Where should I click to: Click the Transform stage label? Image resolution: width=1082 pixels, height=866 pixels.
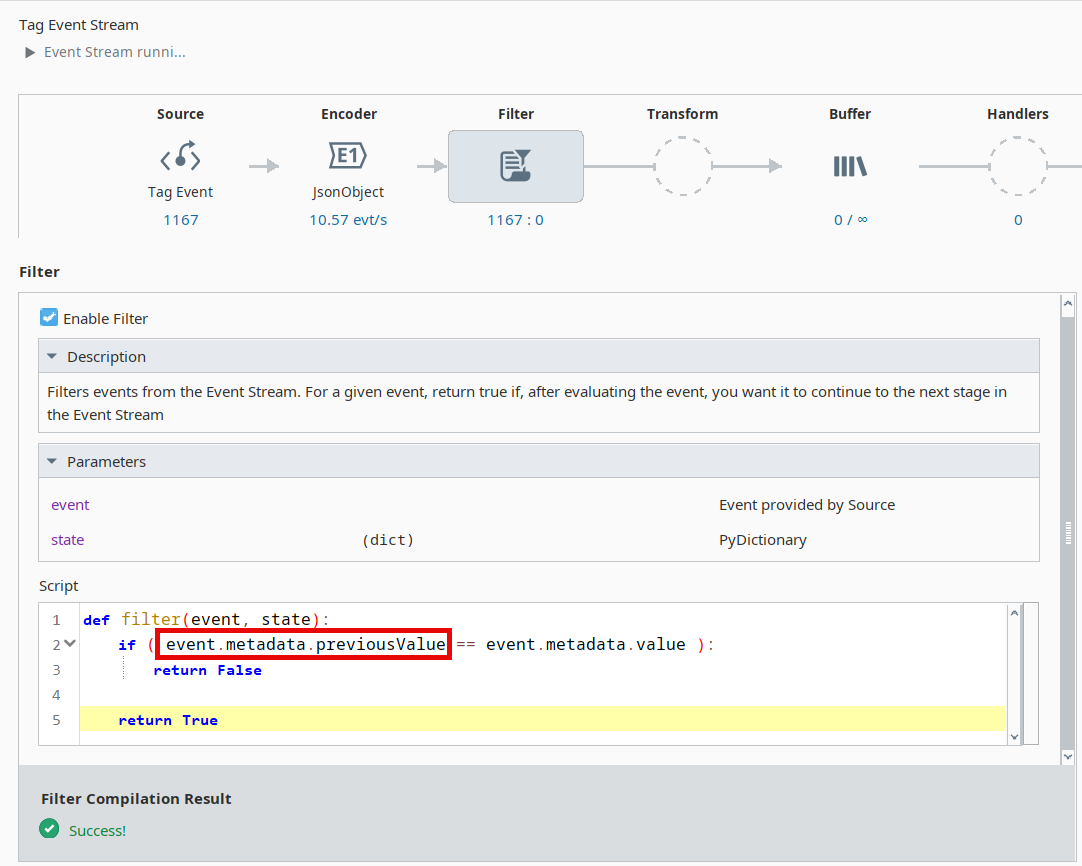coord(682,114)
